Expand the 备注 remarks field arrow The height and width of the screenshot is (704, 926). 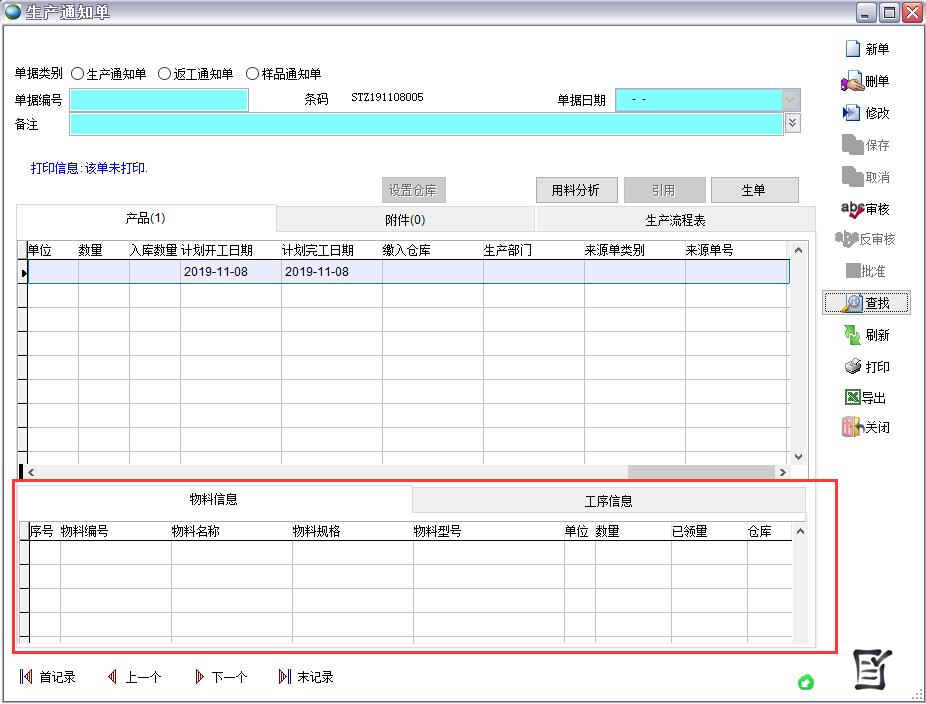coord(792,123)
